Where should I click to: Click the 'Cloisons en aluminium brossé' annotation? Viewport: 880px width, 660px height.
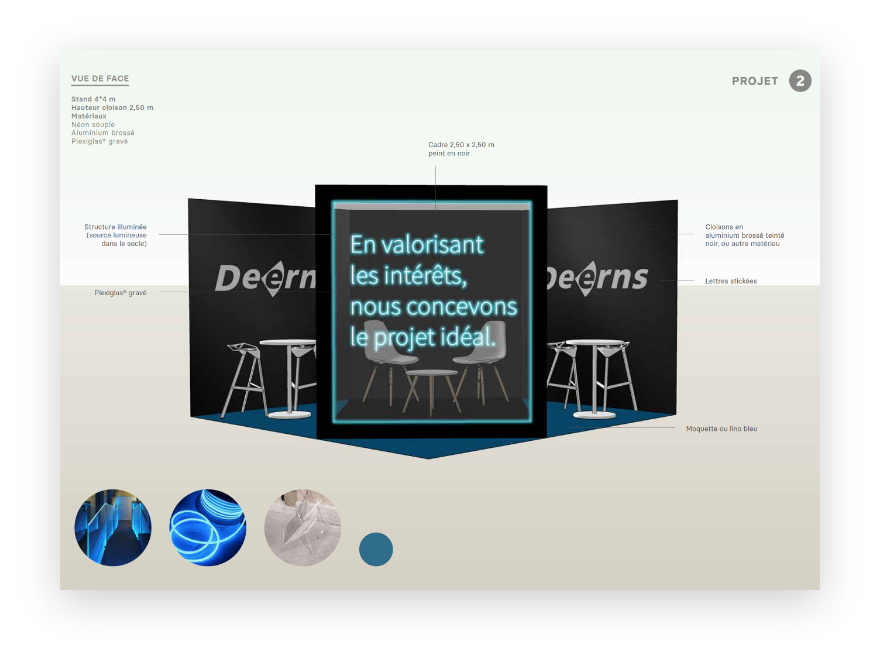coord(742,235)
